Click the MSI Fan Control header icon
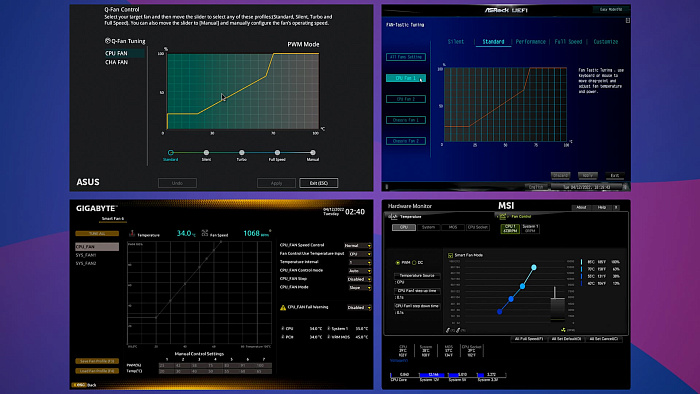Image resolution: width=700 pixels, height=394 pixels. coord(503,216)
